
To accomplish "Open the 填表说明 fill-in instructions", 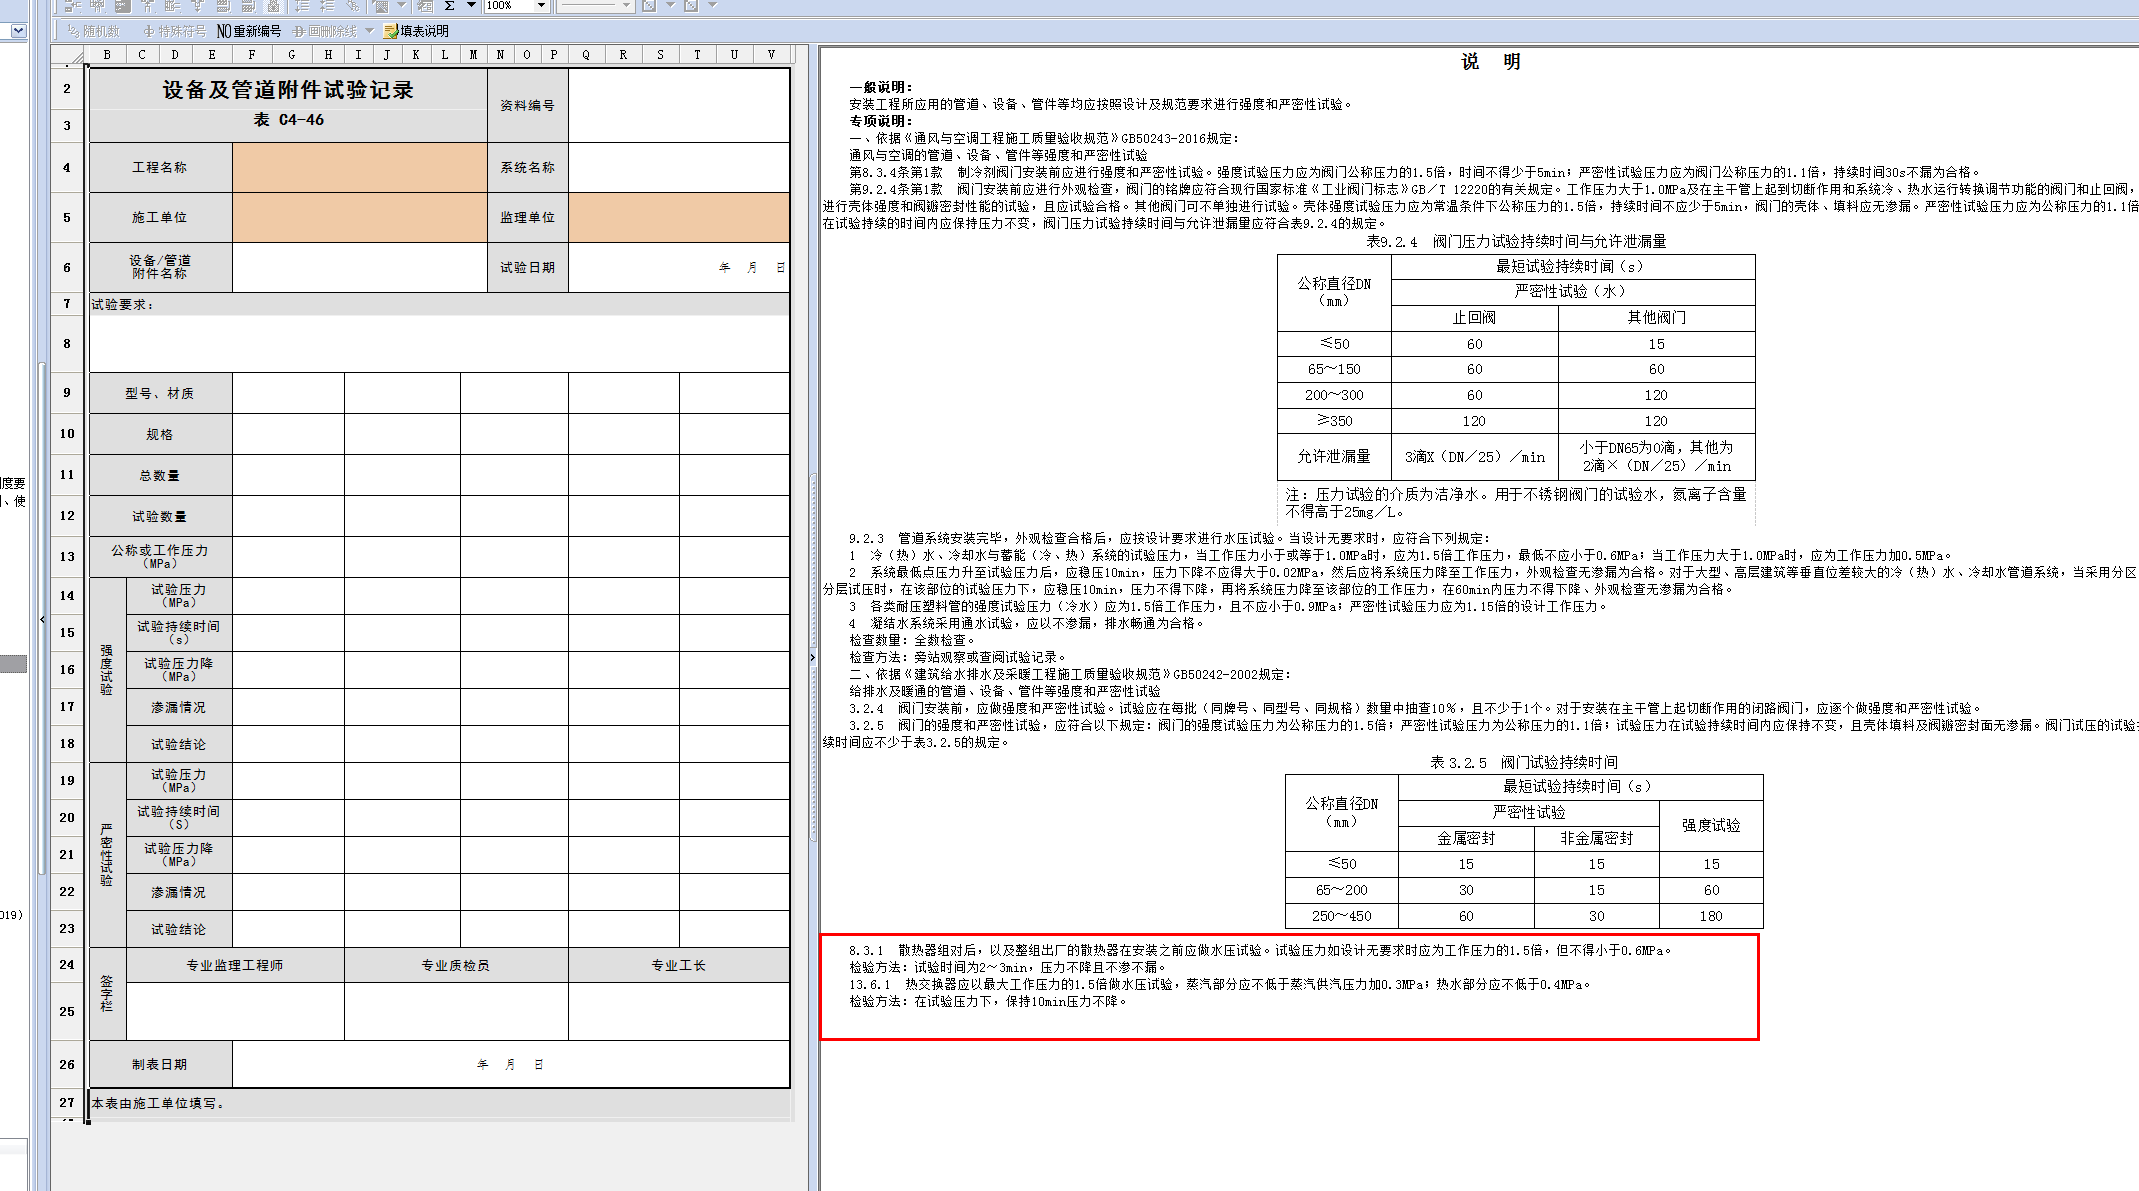I will tap(416, 31).
